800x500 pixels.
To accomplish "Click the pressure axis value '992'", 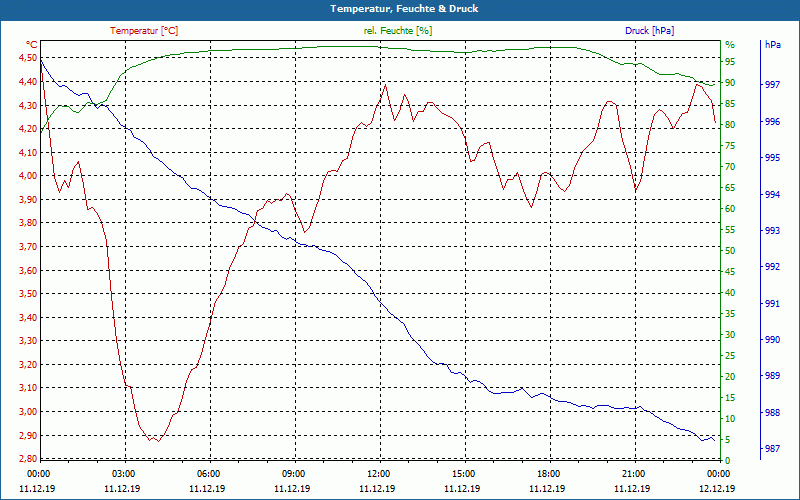I will pyautogui.click(x=772, y=266).
